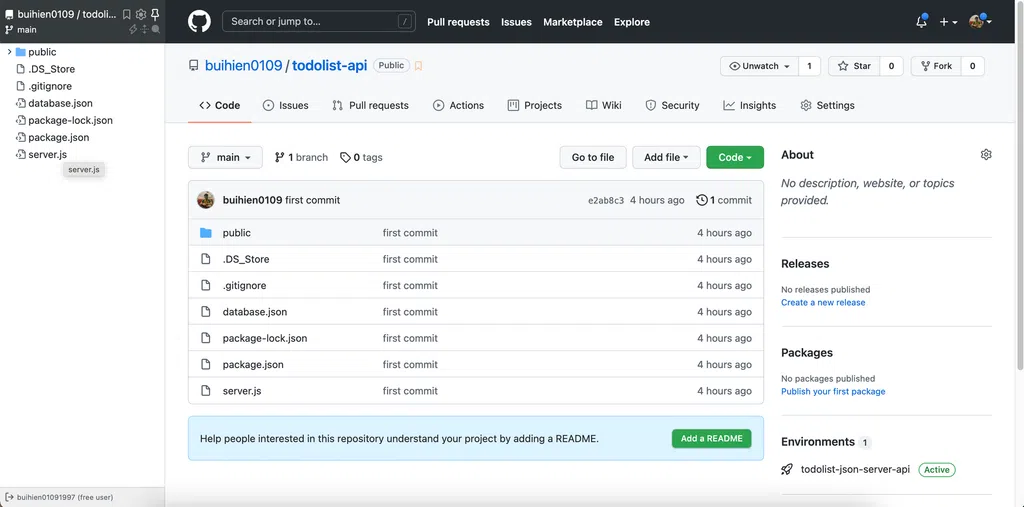
Task: Open Issues in the top navigation
Action: (516, 22)
